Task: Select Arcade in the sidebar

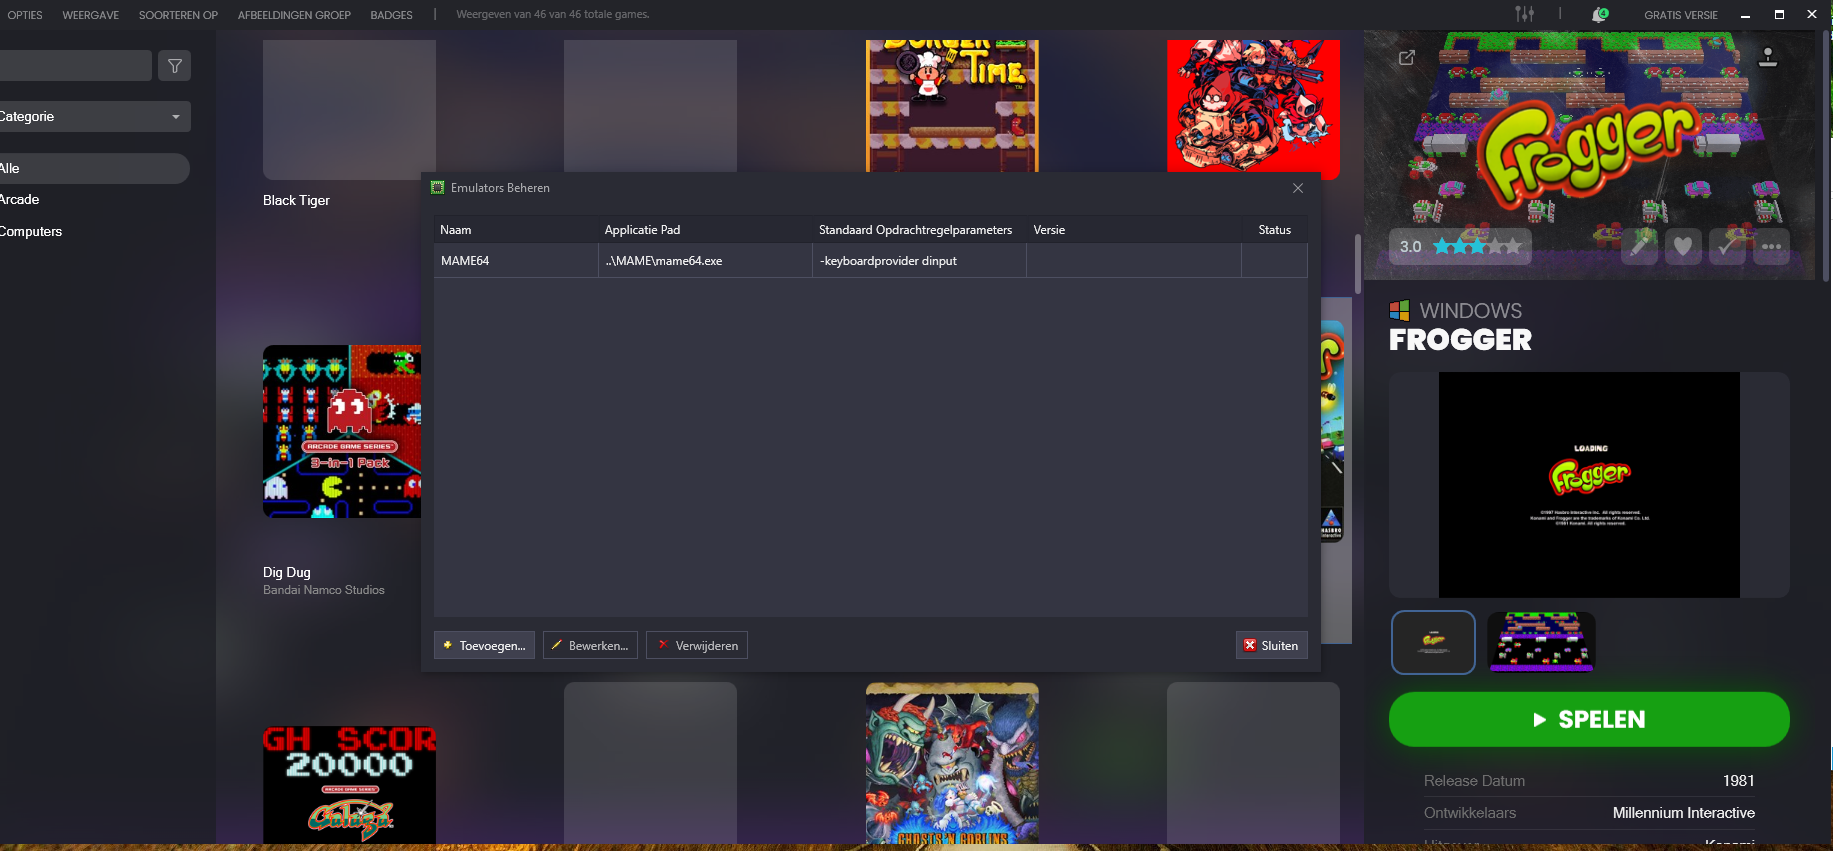Action: pyautogui.click(x=20, y=199)
